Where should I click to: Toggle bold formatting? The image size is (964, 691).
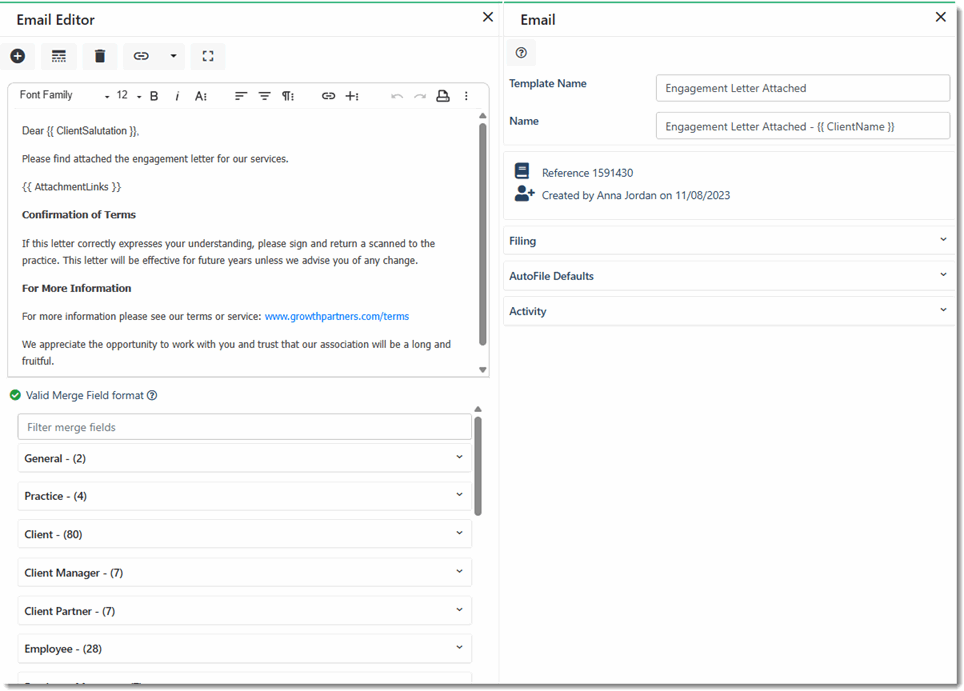154,96
